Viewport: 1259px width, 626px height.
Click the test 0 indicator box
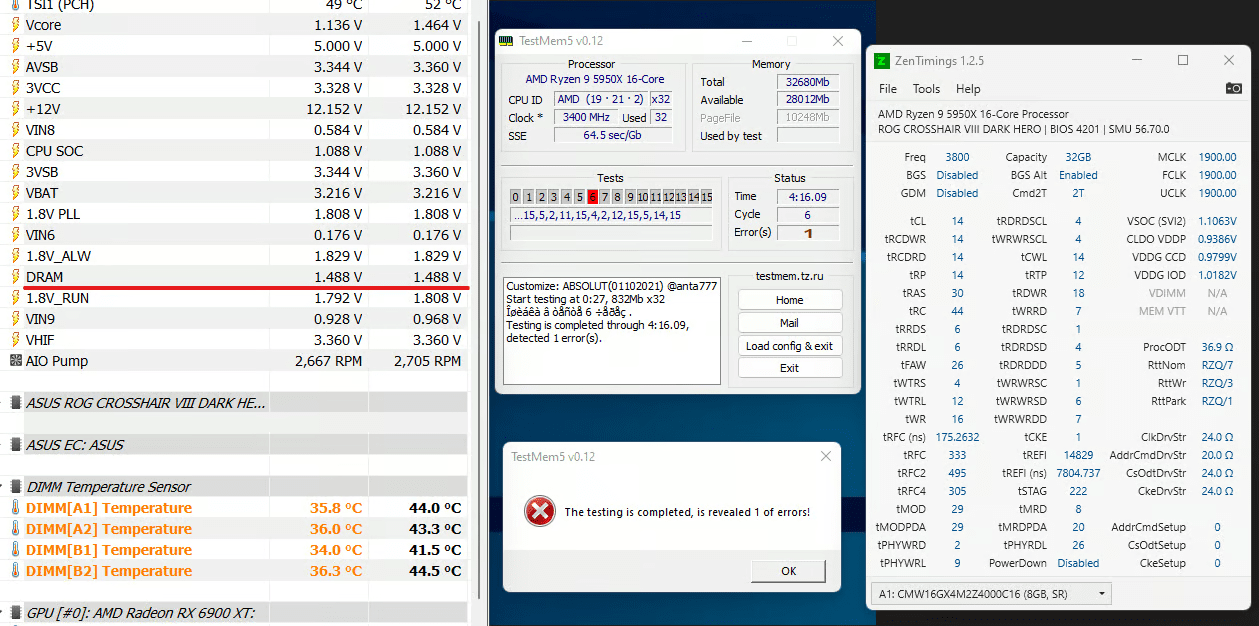[x=515, y=197]
